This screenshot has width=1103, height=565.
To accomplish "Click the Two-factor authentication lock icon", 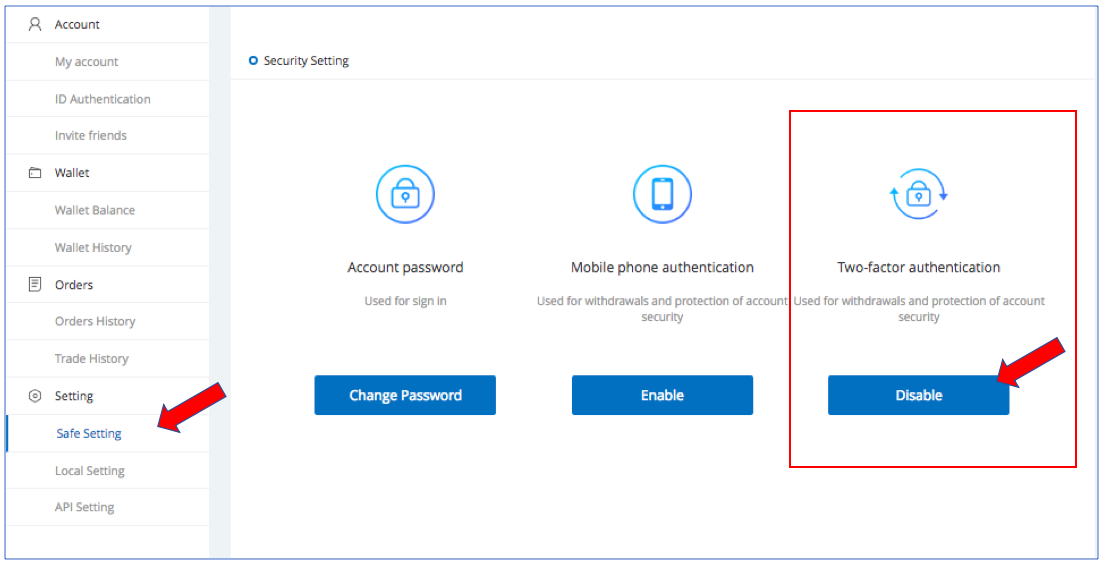I will (x=918, y=194).
